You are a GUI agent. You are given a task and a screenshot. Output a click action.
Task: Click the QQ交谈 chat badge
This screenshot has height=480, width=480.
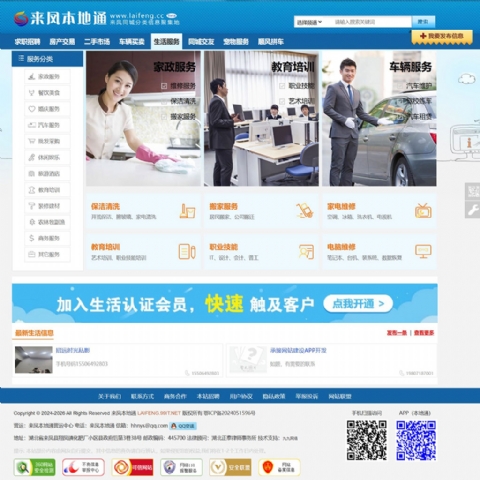[183, 426]
